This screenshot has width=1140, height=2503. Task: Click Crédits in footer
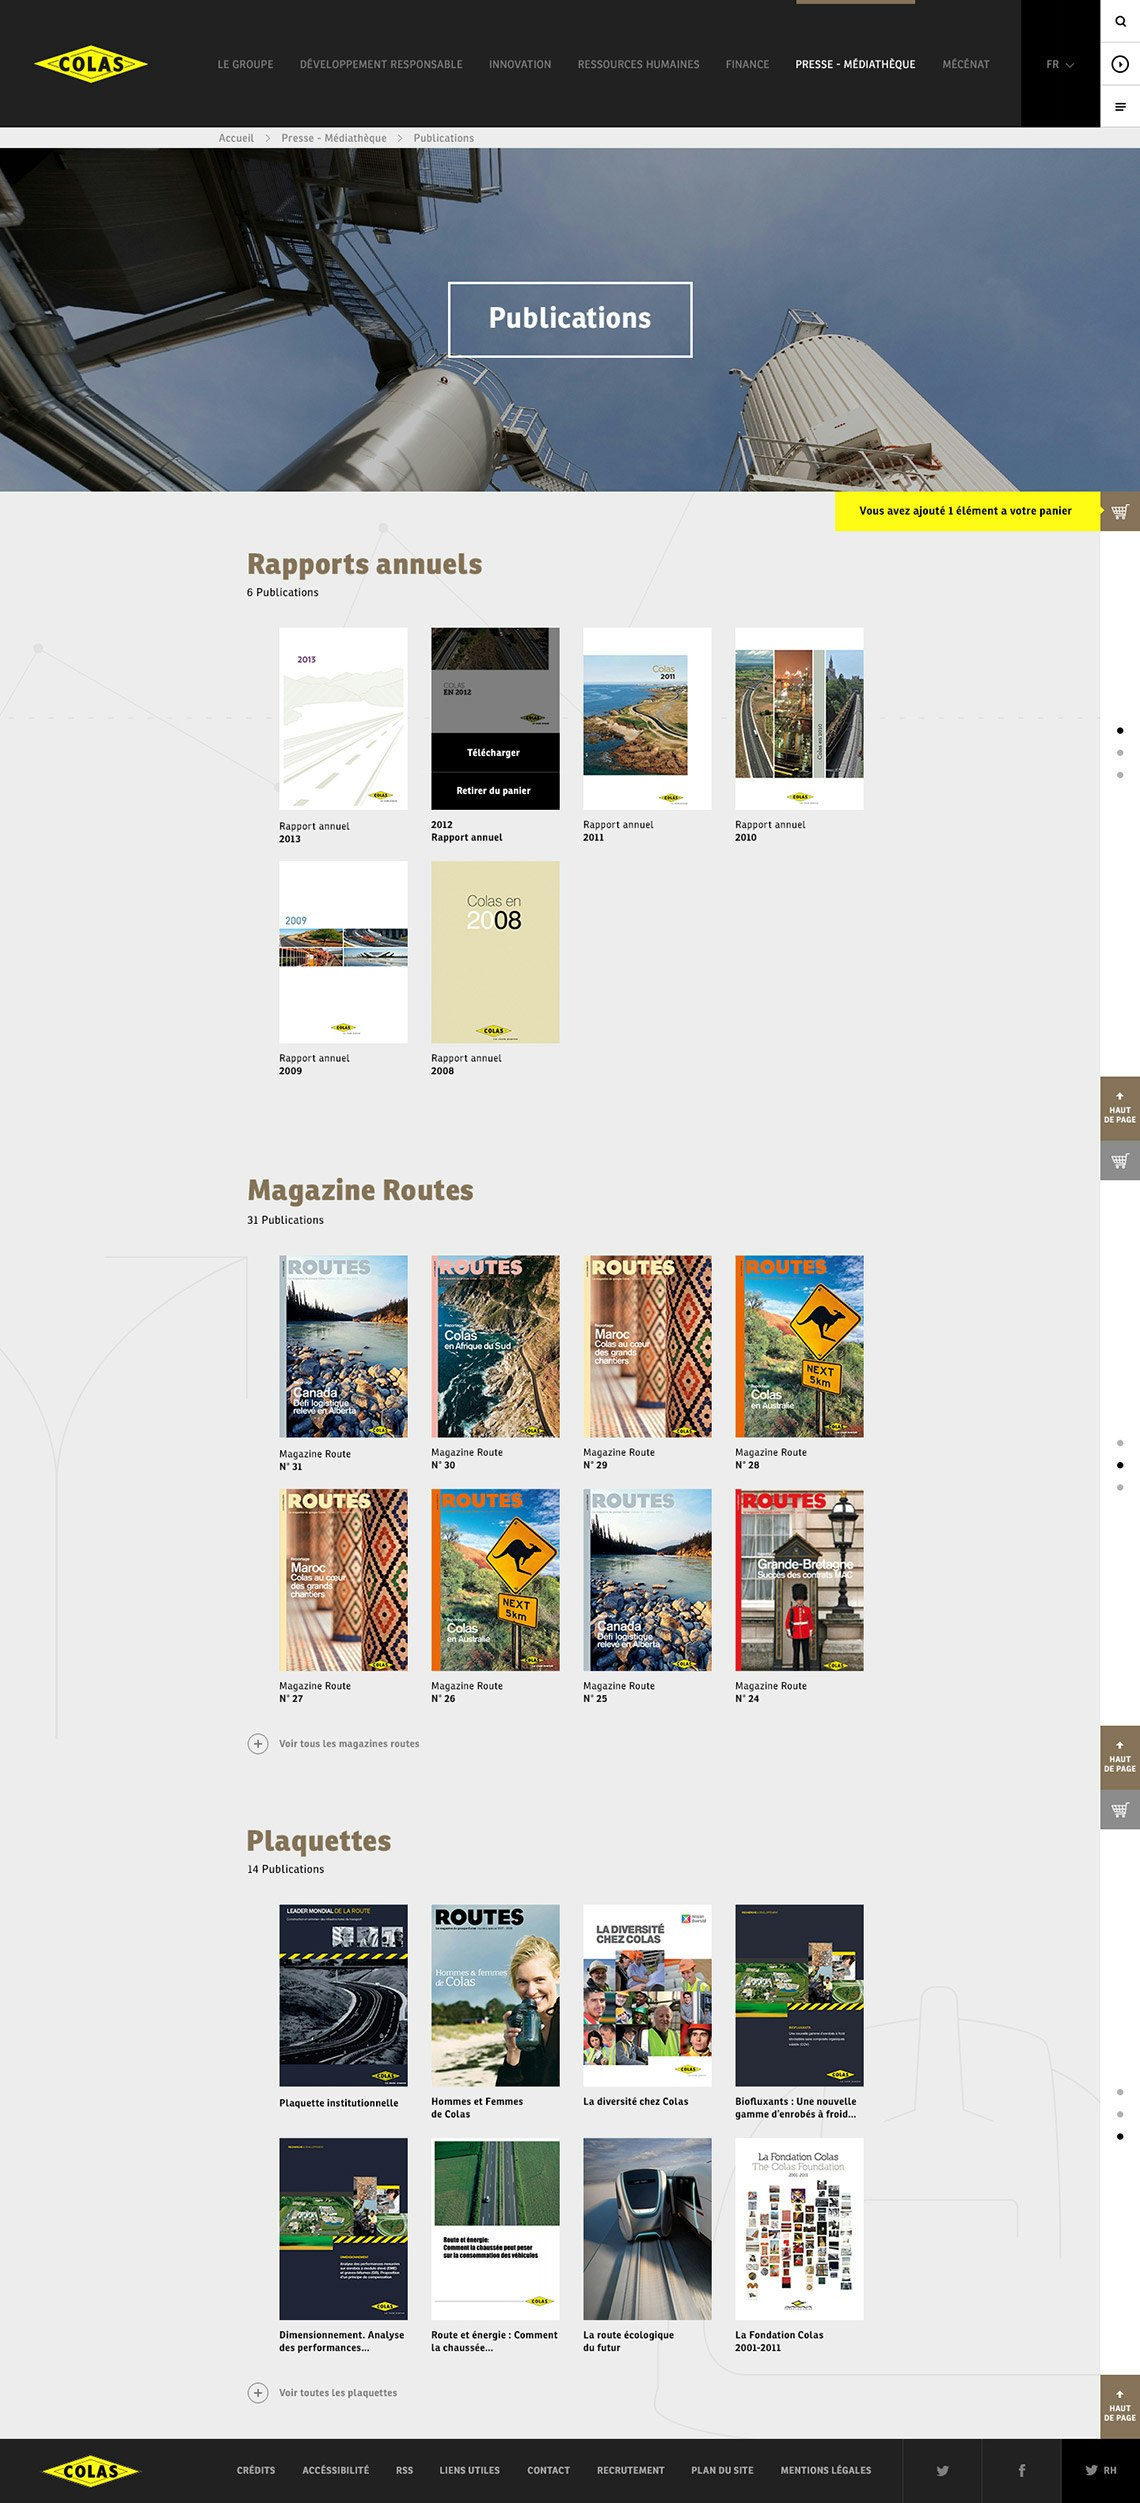[256, 2470]
